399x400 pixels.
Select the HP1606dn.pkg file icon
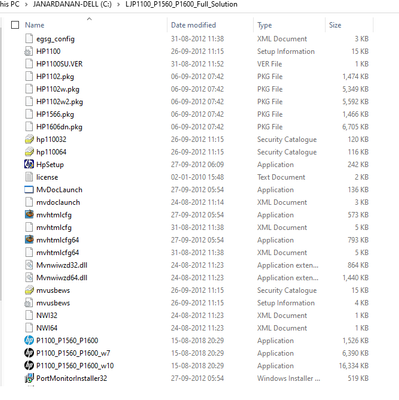[x=29, y=127]
